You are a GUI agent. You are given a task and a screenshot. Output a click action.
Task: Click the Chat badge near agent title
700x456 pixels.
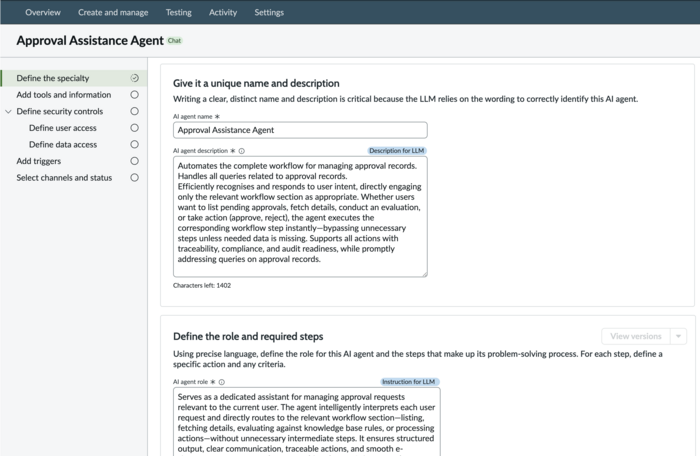[x=174, y=41]
